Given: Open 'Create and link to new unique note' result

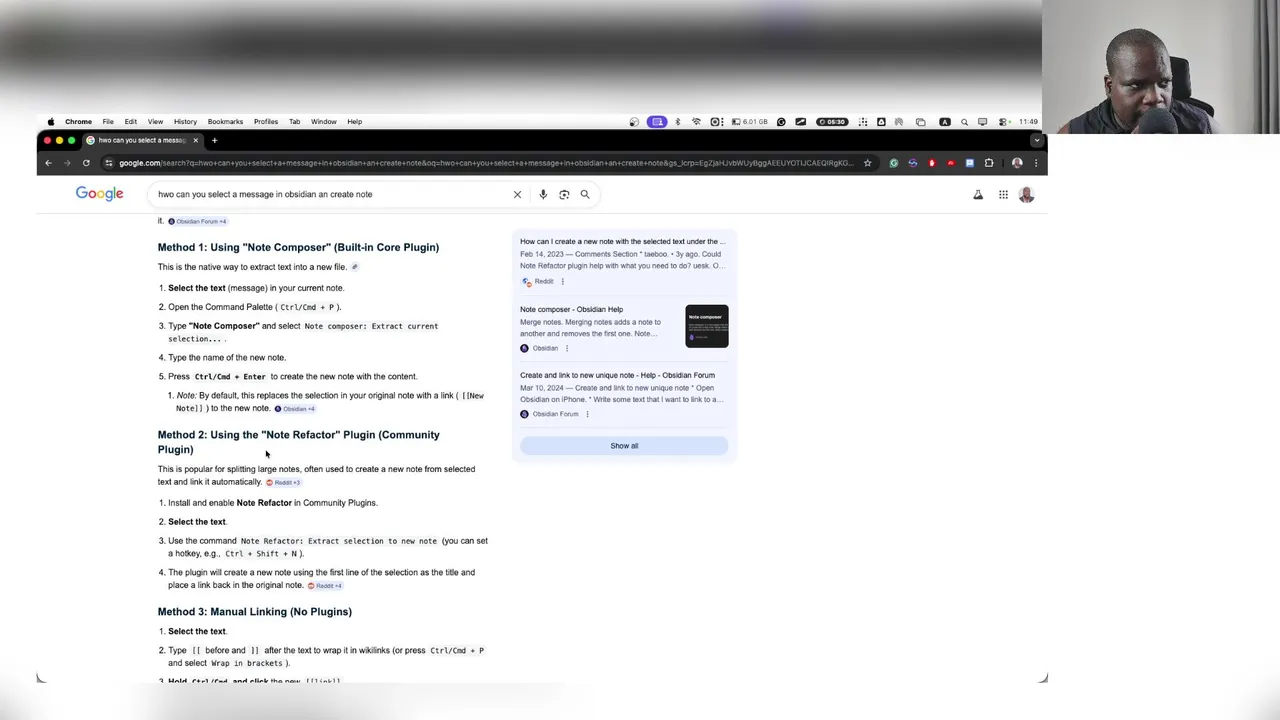Looking at the screenshot, I should pyautogui.click(x=617, y=375).
